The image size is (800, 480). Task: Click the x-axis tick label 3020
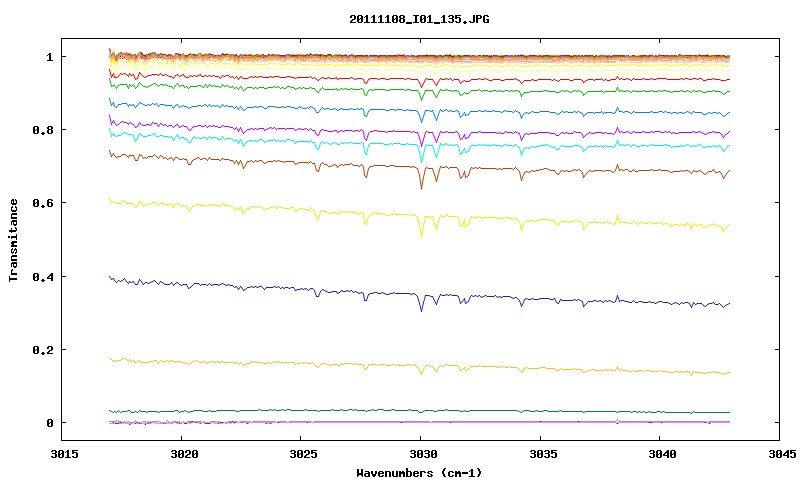184,454
